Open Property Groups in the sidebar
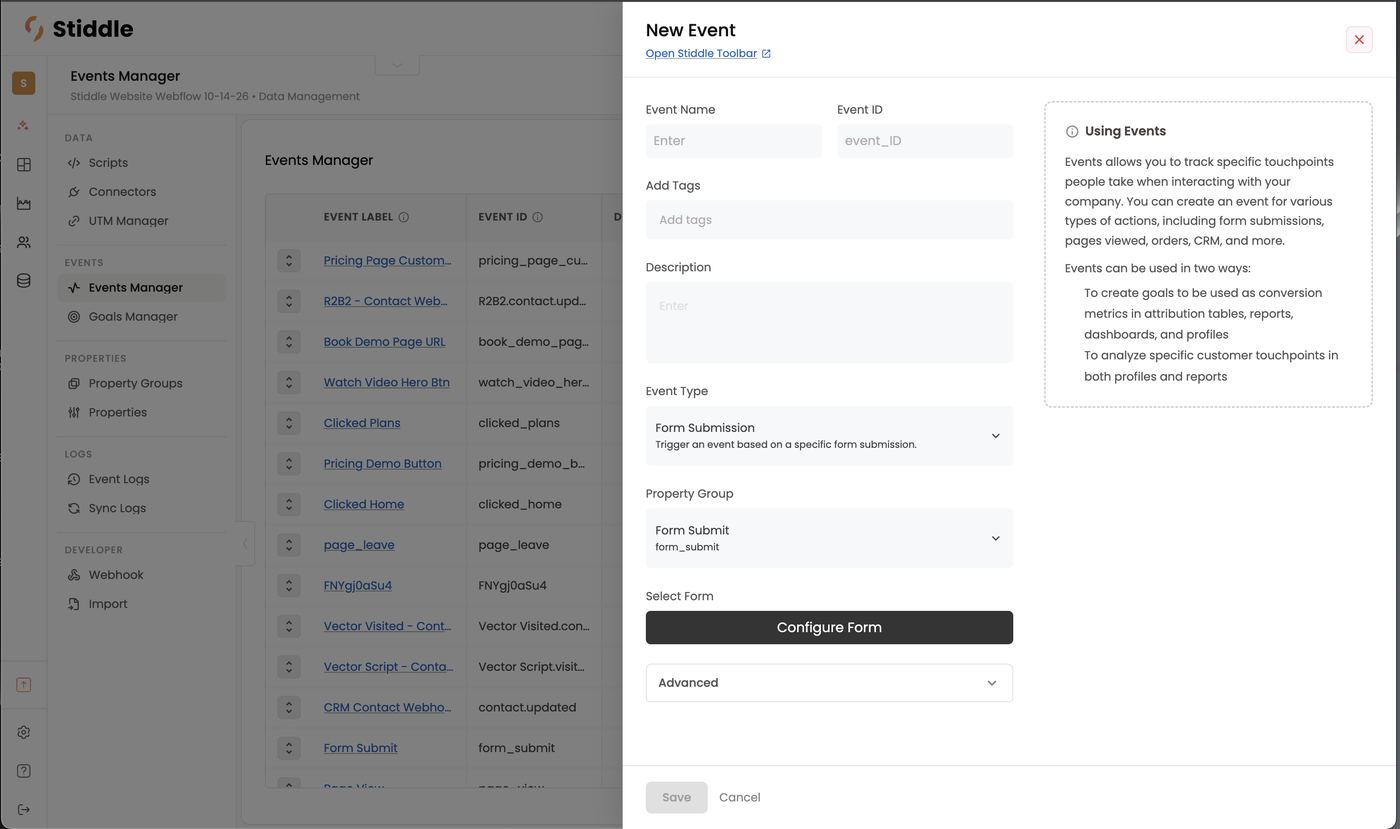The image size is (1400, 829). pyautogui.click(x=135, y=383)
